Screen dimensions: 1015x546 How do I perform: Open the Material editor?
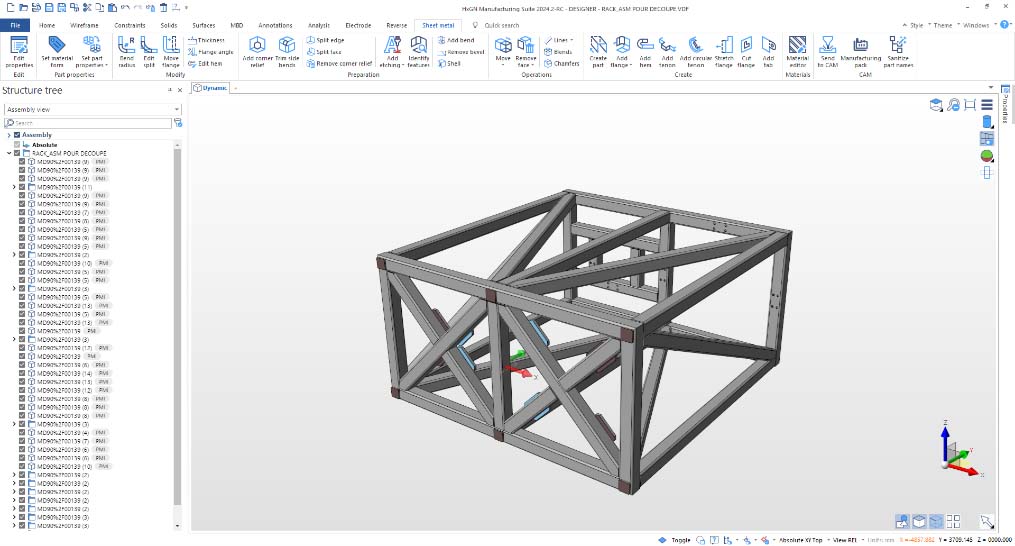pyautogui.click(x=798, y=52)
